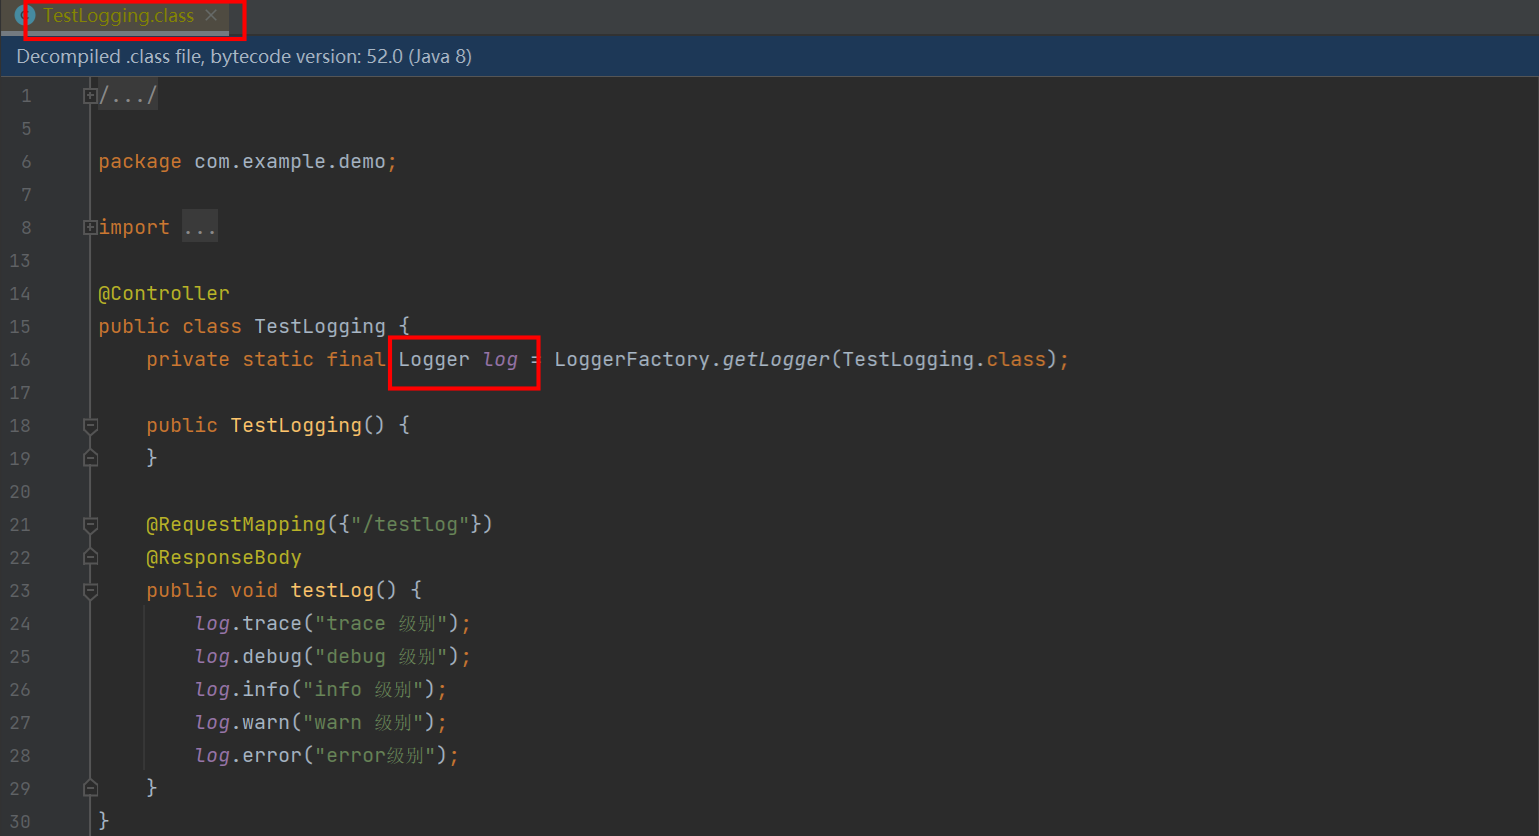Collapse the @RequestMapping annotation fold on line 21
Image resolution: width=1539 pixels, height=836 pixels.
click(x=90, y=525)
